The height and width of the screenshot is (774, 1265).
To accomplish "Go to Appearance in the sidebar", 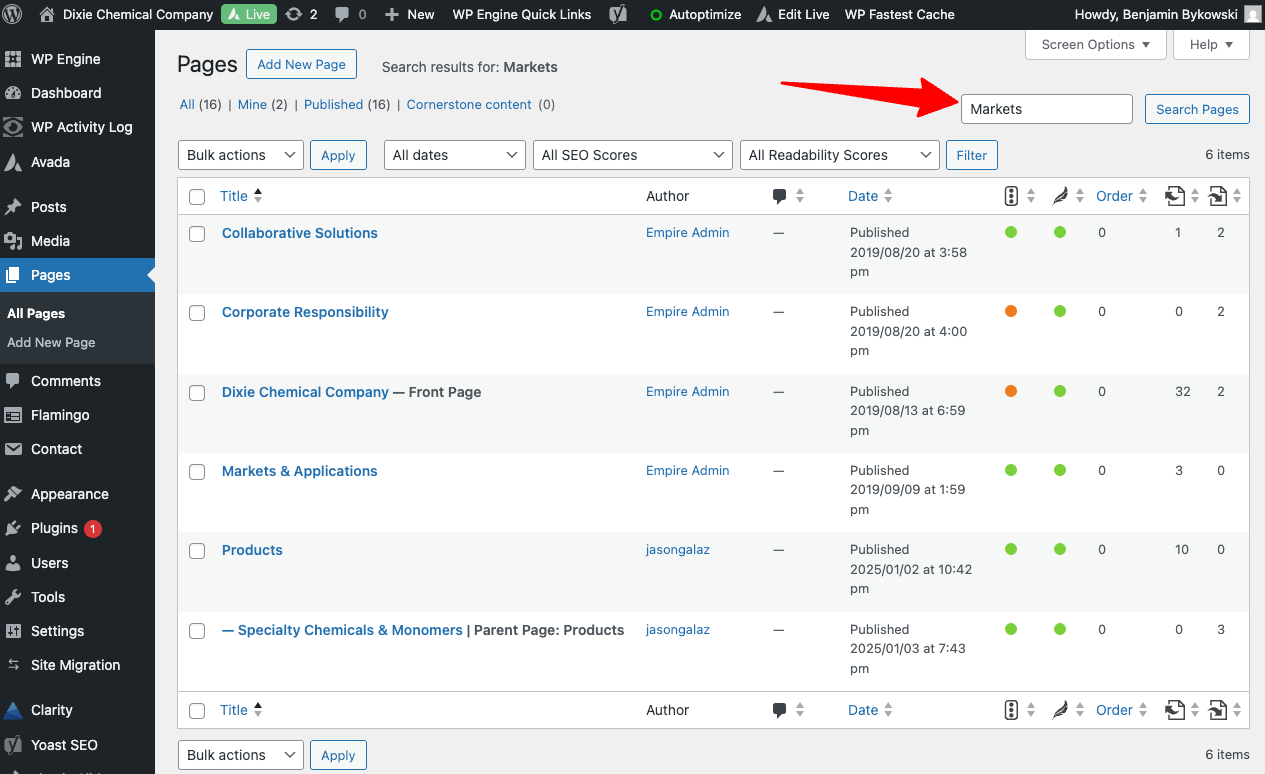I will pos(69,494).
